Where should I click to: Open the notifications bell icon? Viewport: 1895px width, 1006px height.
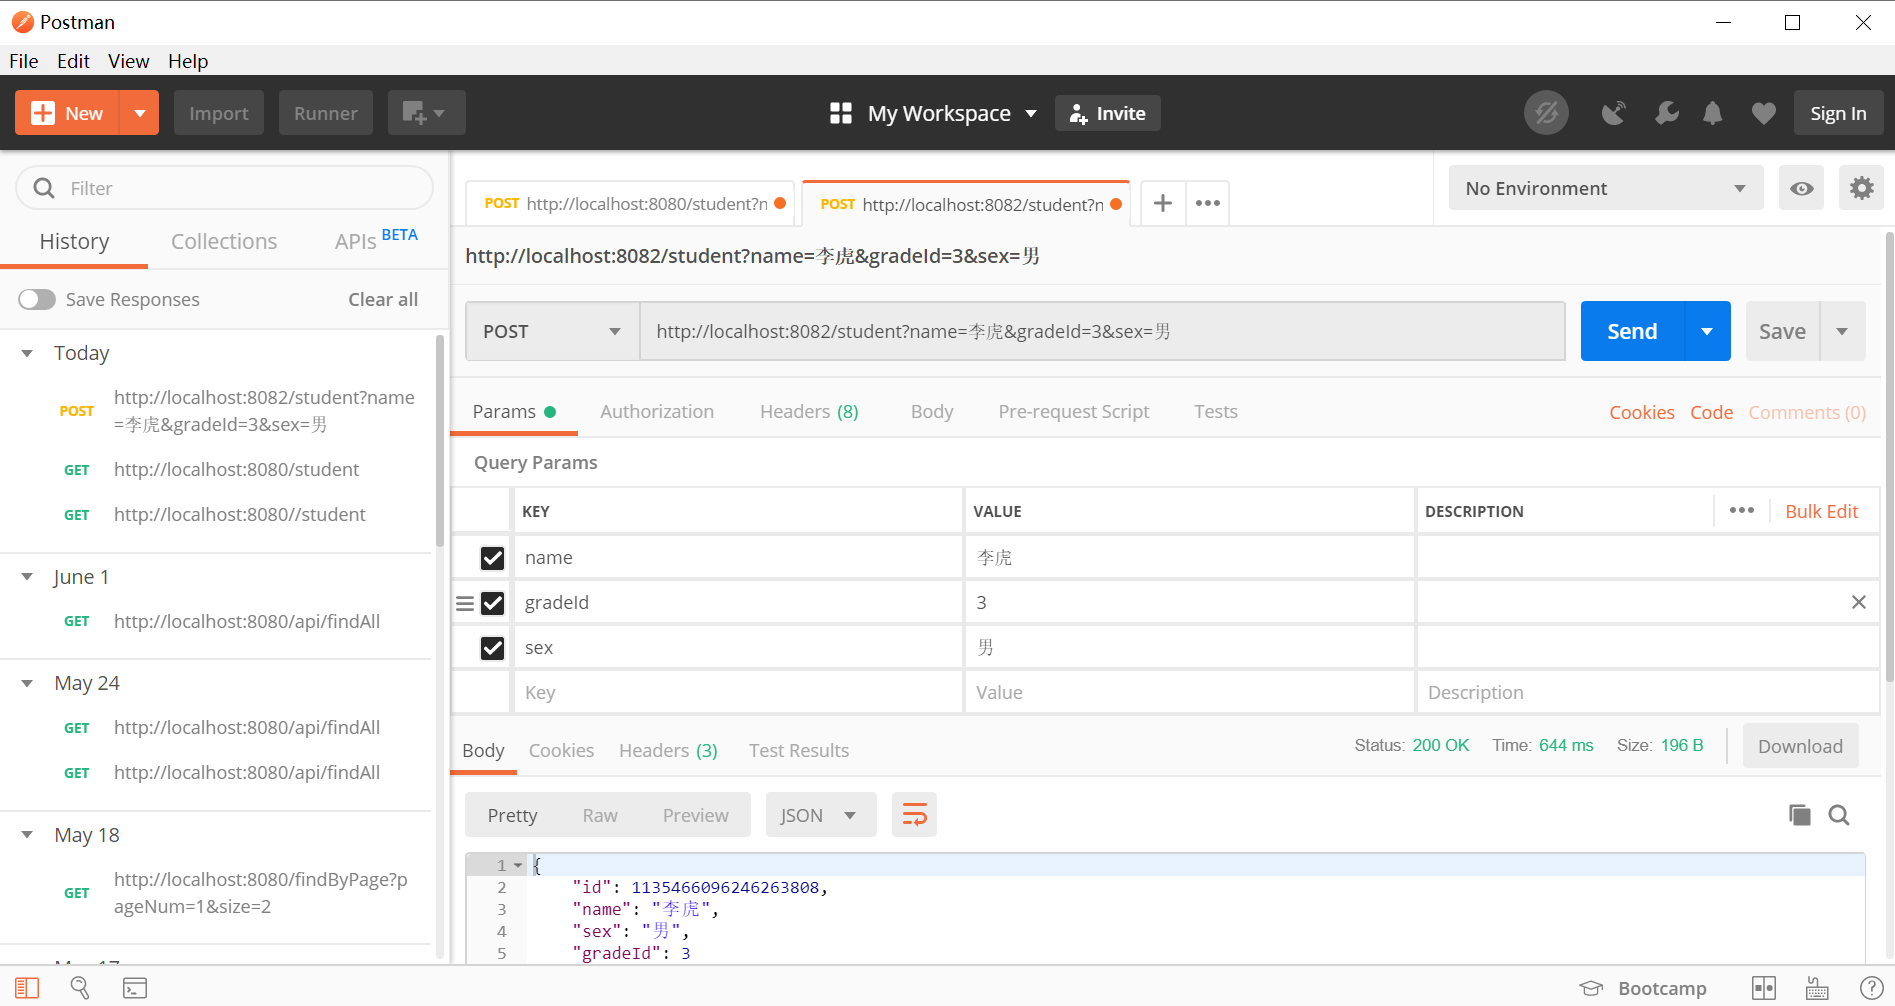click(x=1713, y=113)
